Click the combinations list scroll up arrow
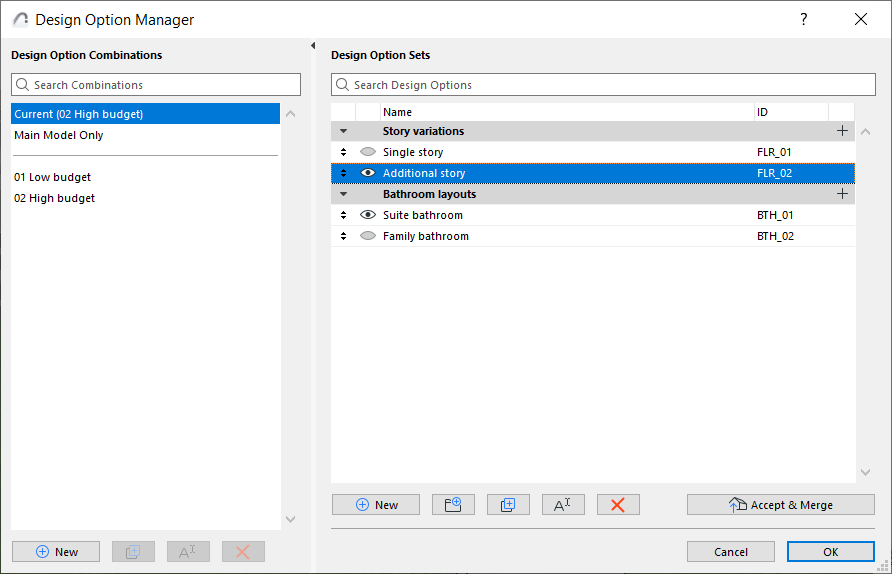Screen dimensions: 892x574 (291, 114)
